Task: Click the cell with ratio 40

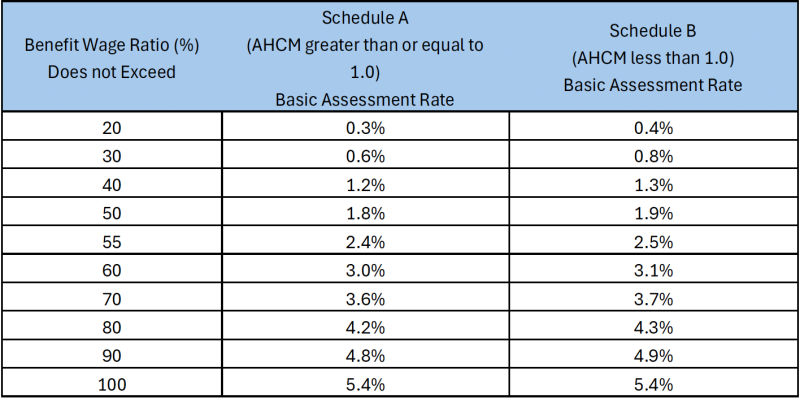Action: click(x=112, y=184)
